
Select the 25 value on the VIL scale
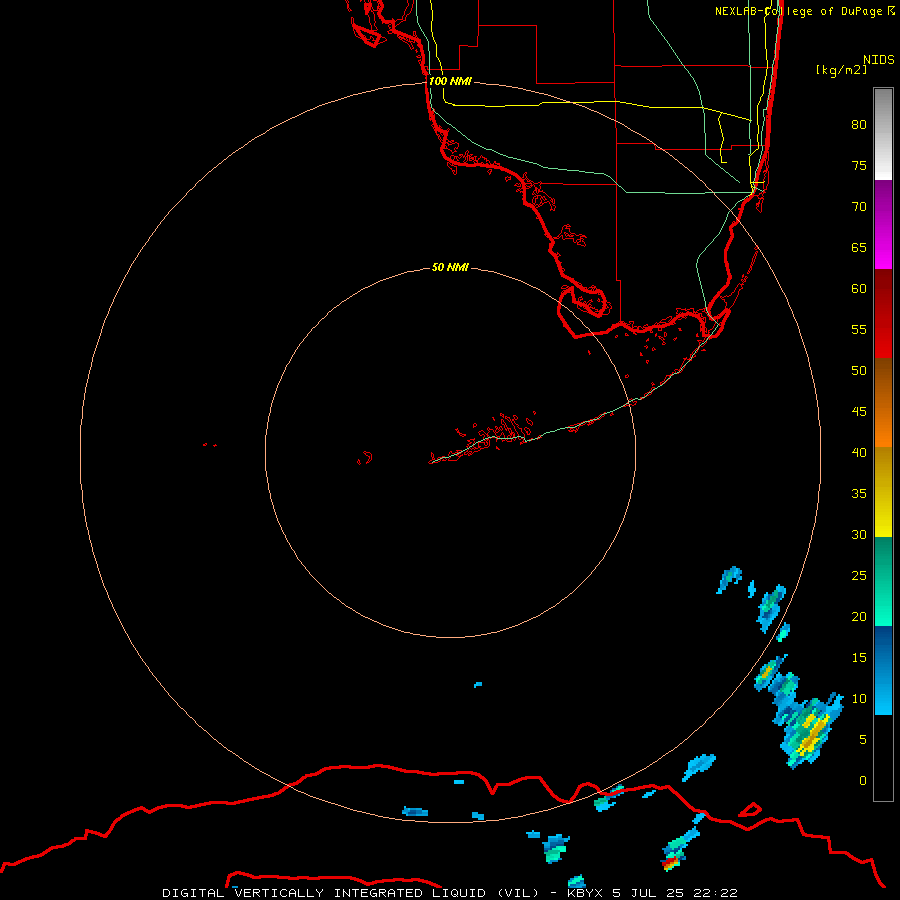click(x=859, y=575)
